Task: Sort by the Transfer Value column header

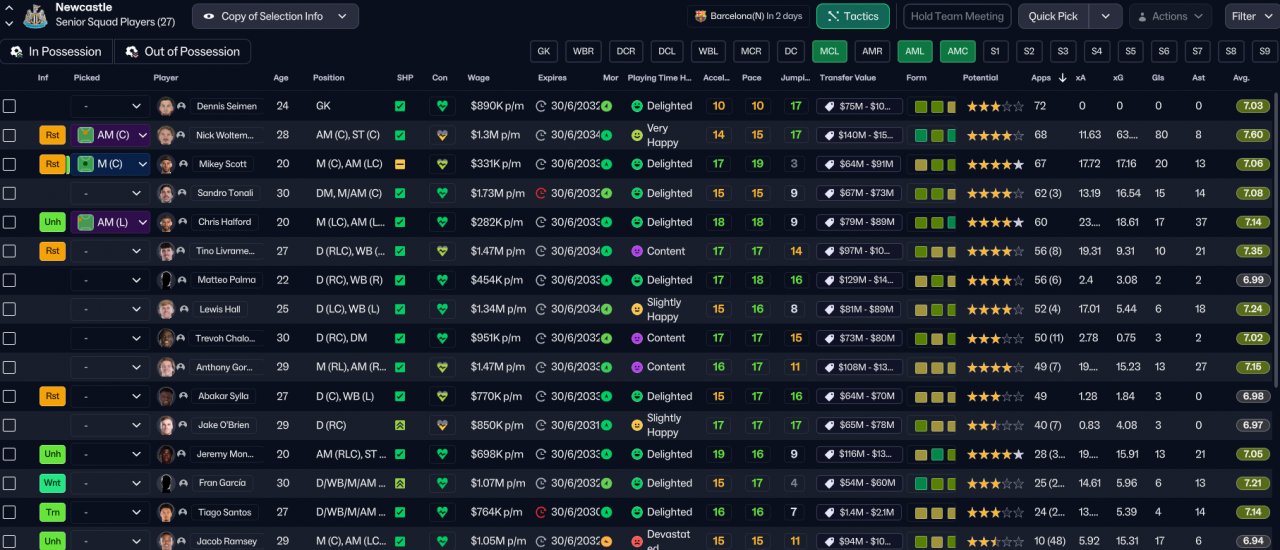Action: [x=848, y=78]
